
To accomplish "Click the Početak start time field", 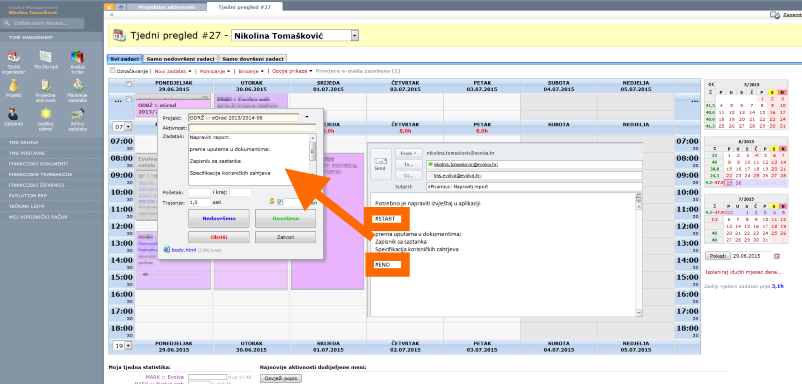I will 199,192.
